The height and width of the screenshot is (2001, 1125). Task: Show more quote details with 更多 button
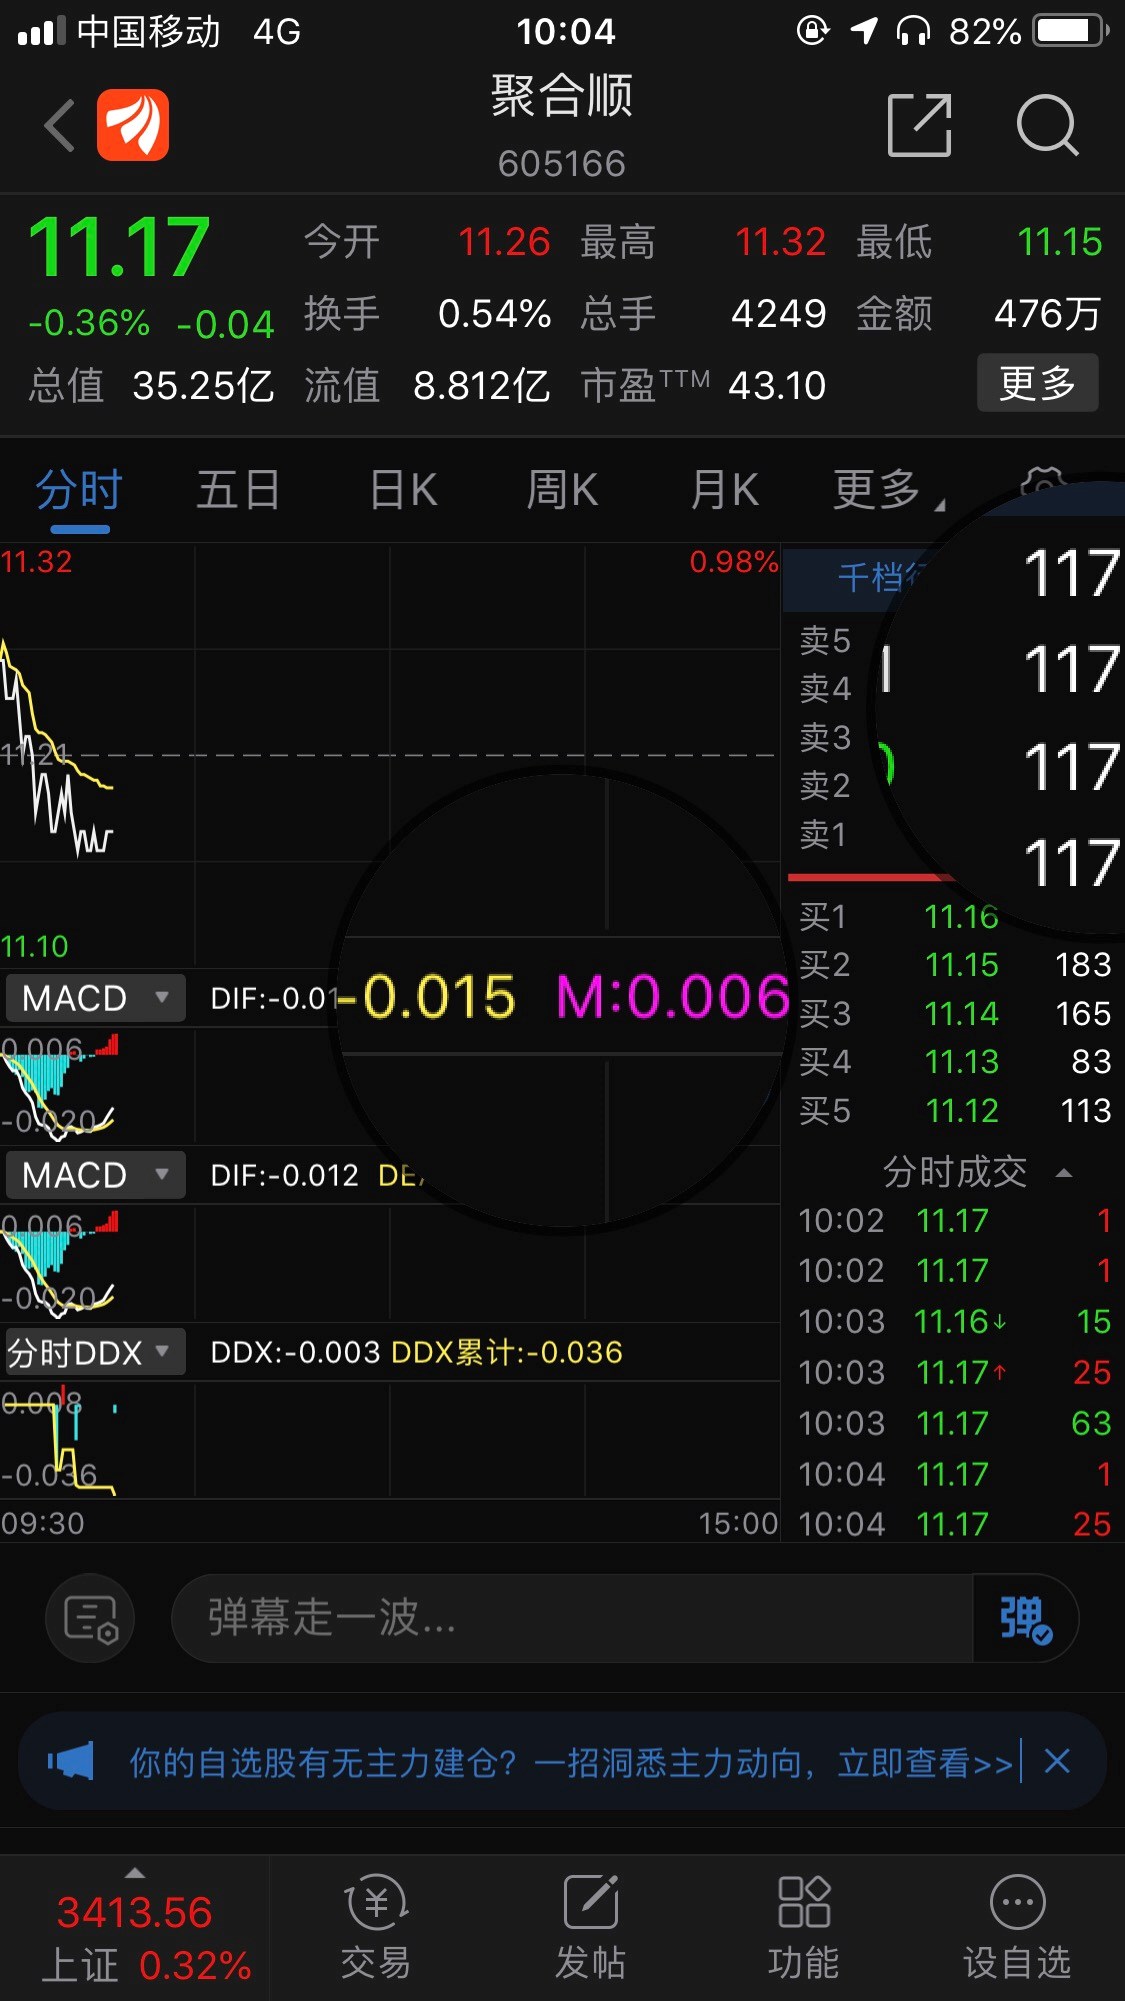pos(1037,382)
